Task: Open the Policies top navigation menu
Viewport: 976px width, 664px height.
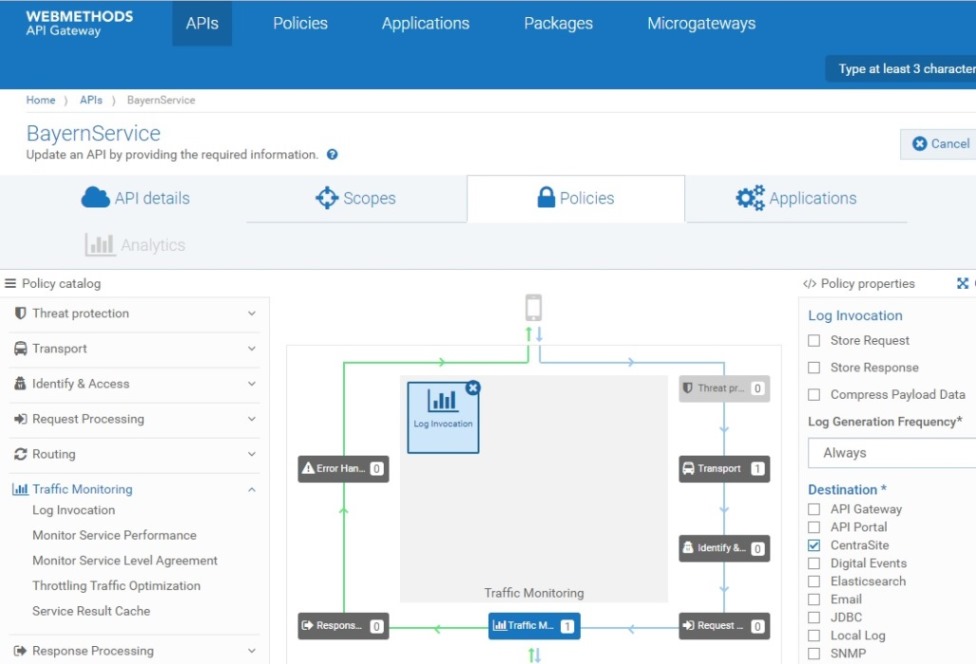Action: [300, 24]
